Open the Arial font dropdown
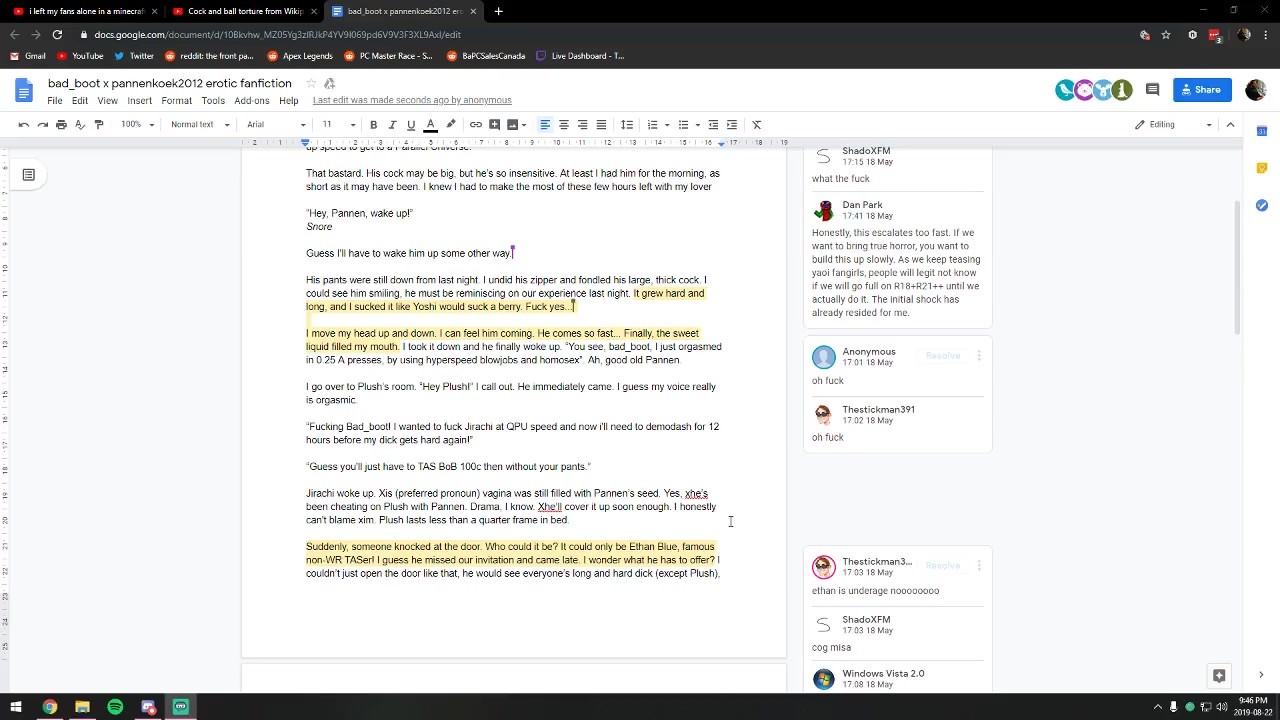The image size is (1280, 720). click(x=276, y=124)
